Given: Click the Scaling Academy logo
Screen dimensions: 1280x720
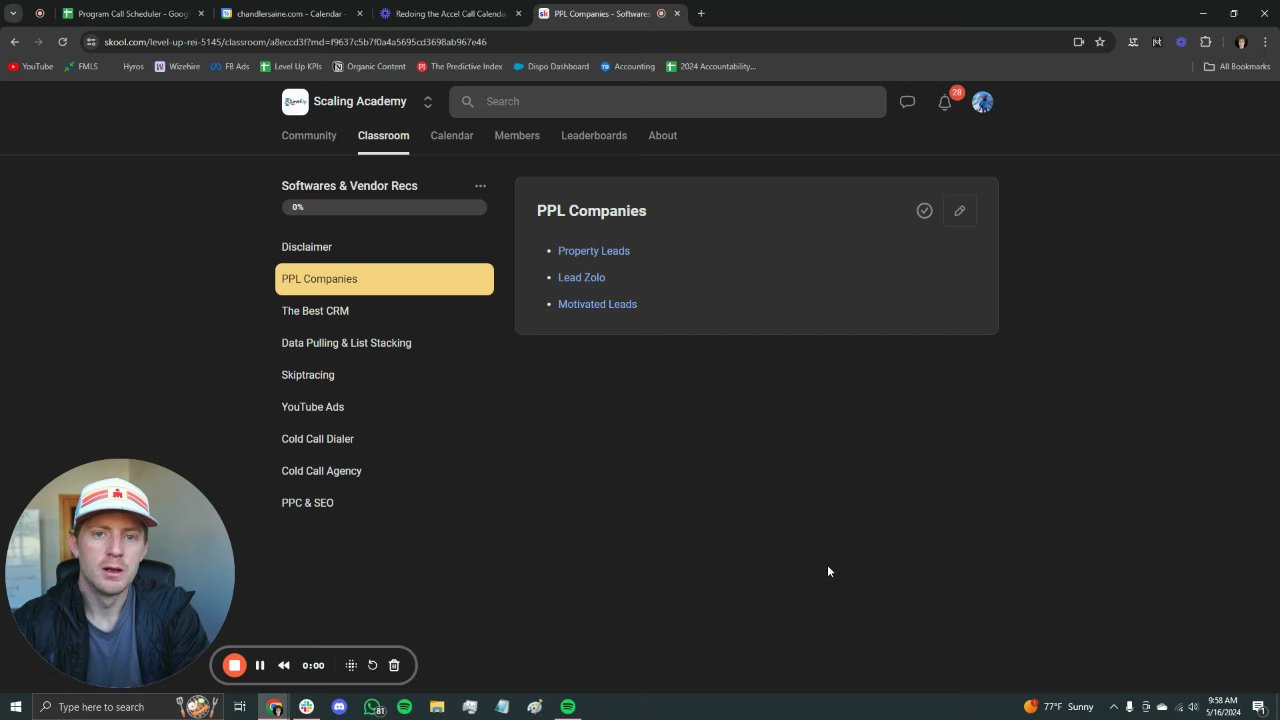Looking at the screenshot, I should (295, 102).
